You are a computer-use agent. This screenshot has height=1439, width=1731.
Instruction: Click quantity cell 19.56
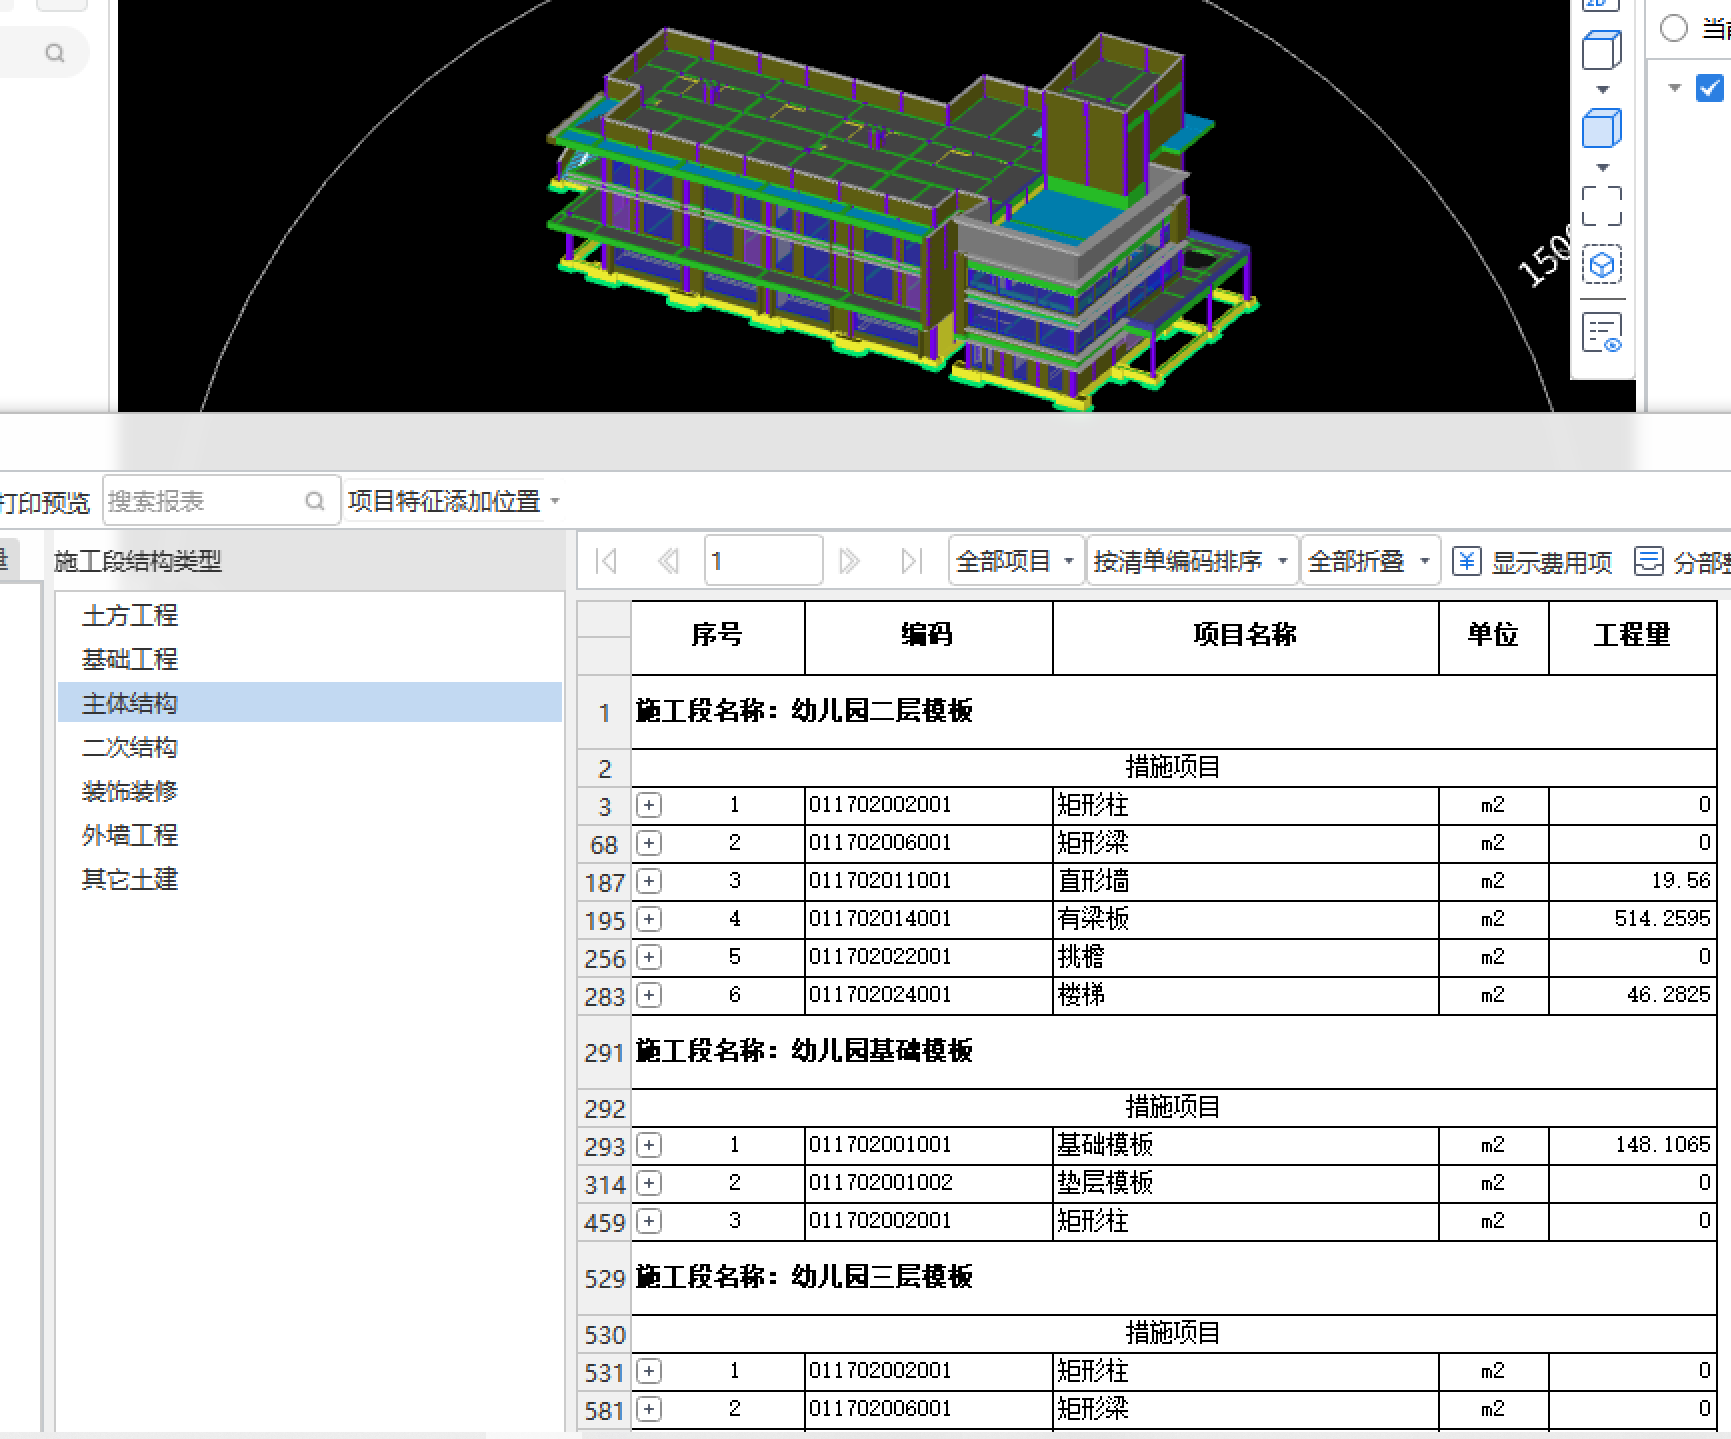click(1632, 881)
